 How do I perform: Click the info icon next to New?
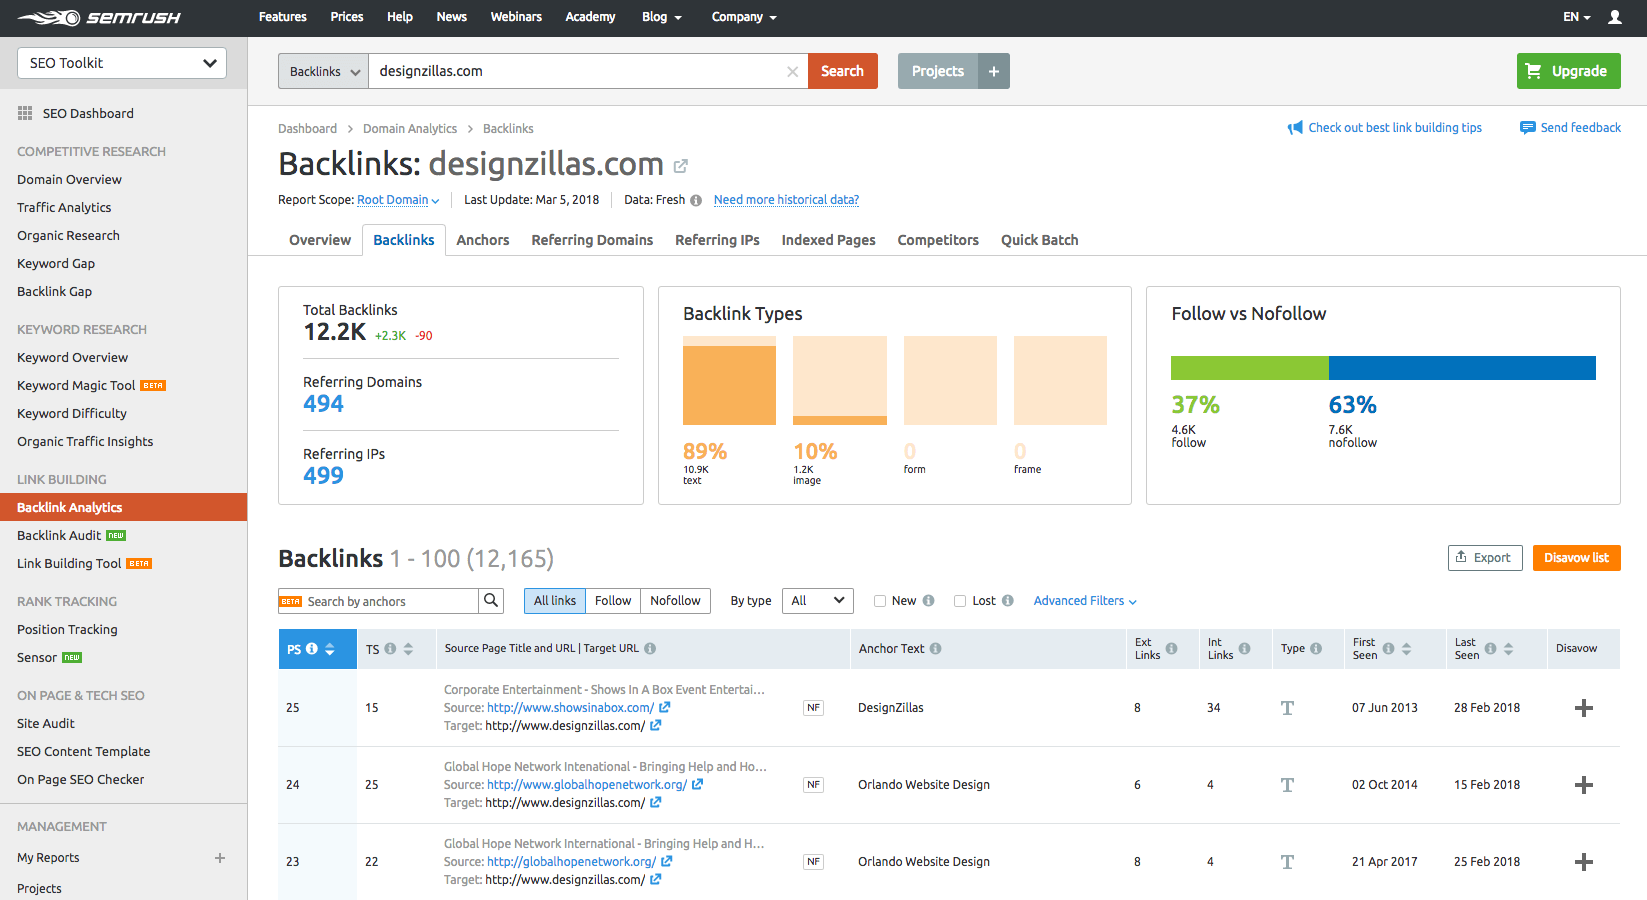[x=928, y=601]
